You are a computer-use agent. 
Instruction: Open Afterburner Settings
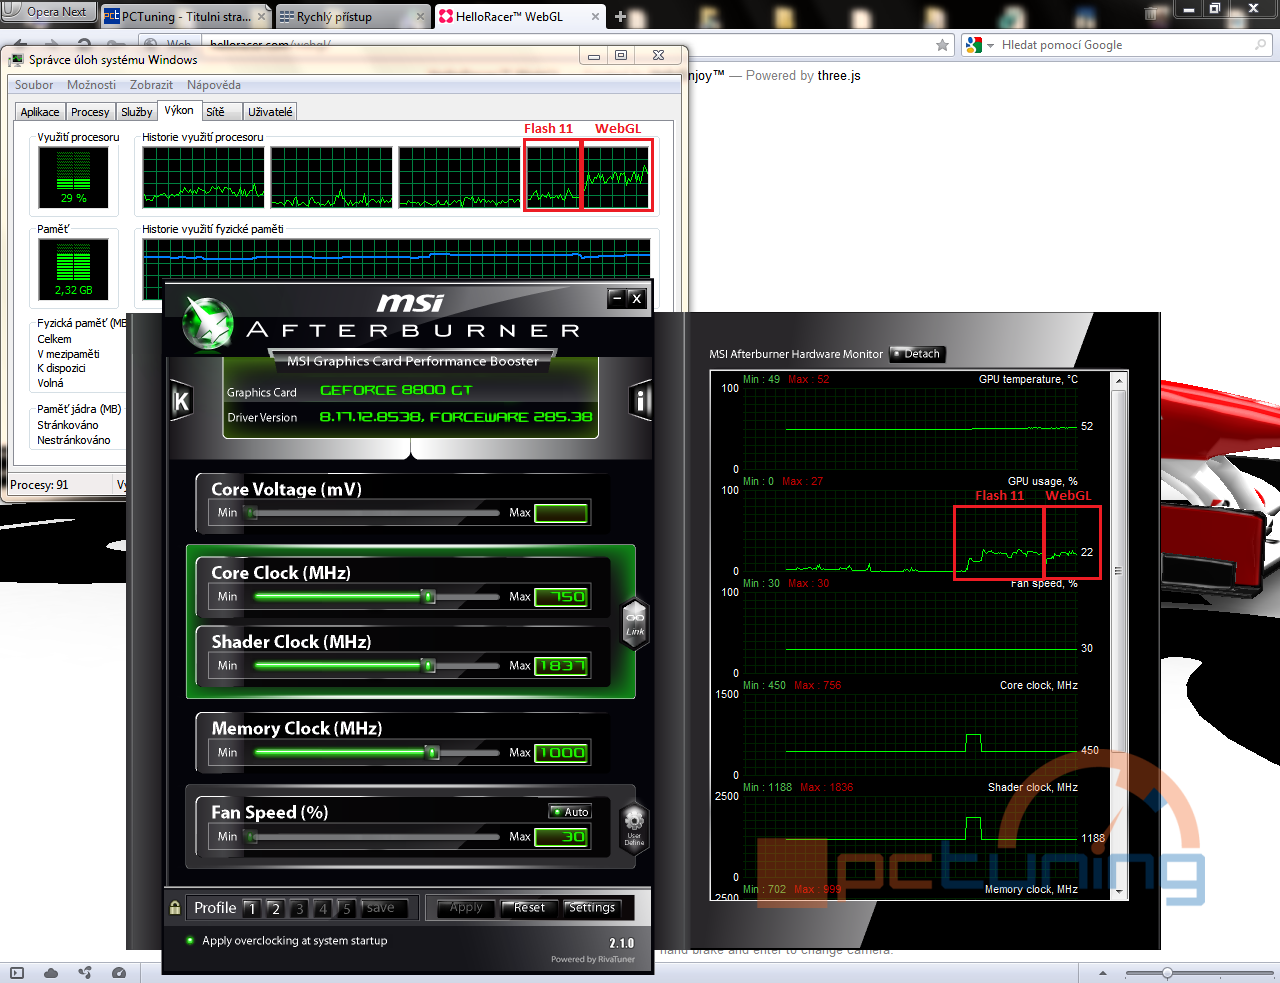coord(592,908)
